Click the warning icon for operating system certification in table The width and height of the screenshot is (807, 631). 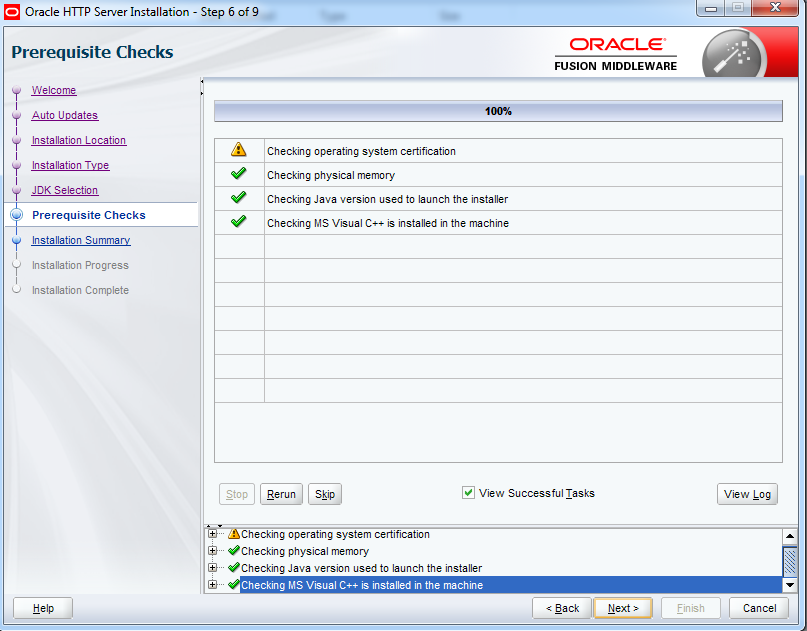(x=238, y=150)
